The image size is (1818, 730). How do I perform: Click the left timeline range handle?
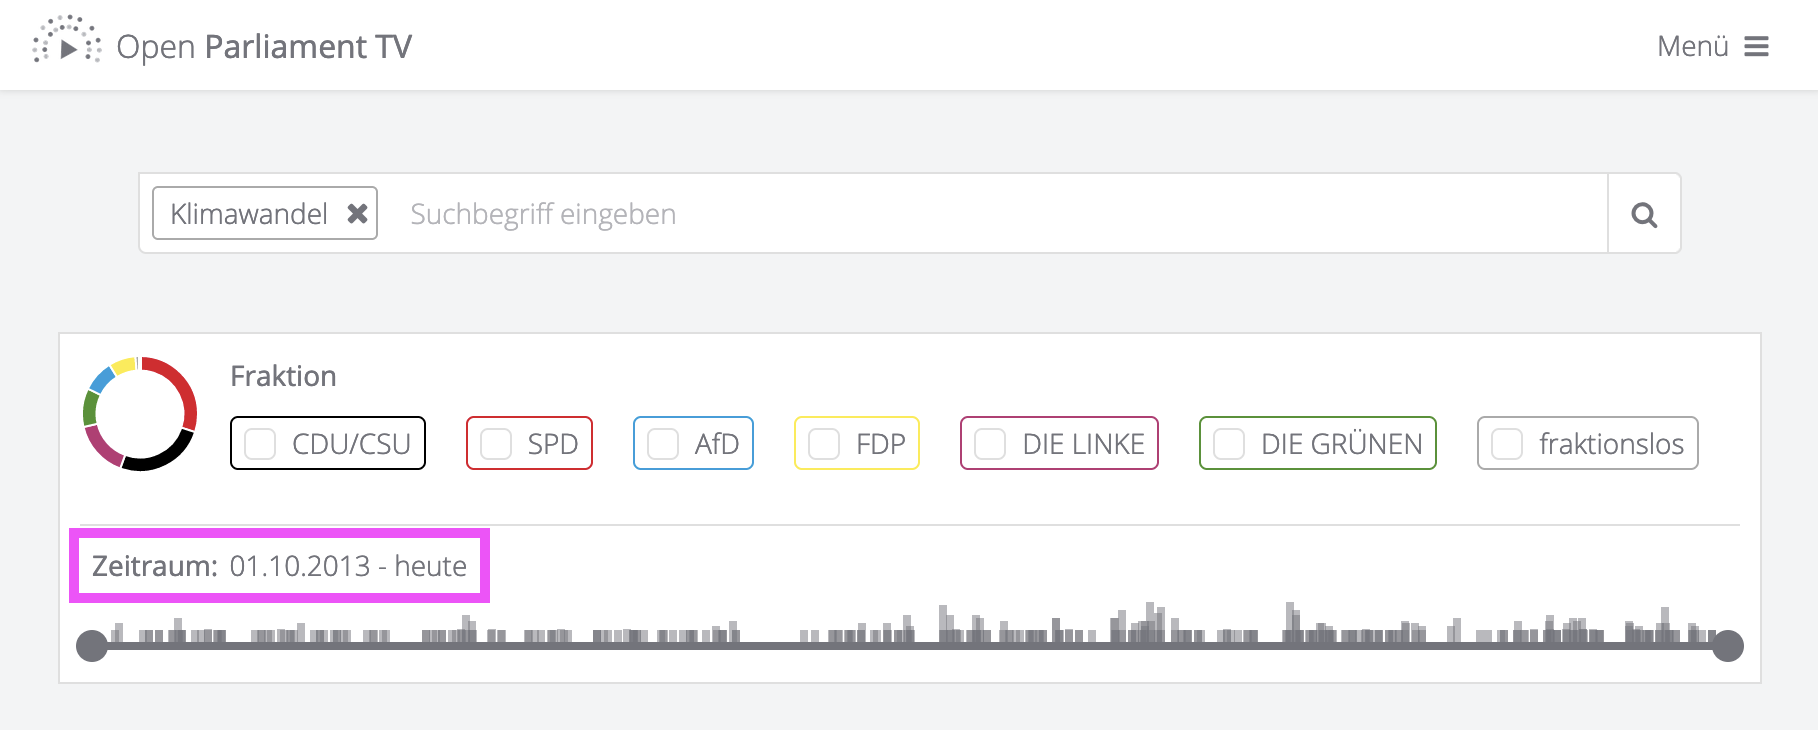pyautogui.click(x=92, y=646)
